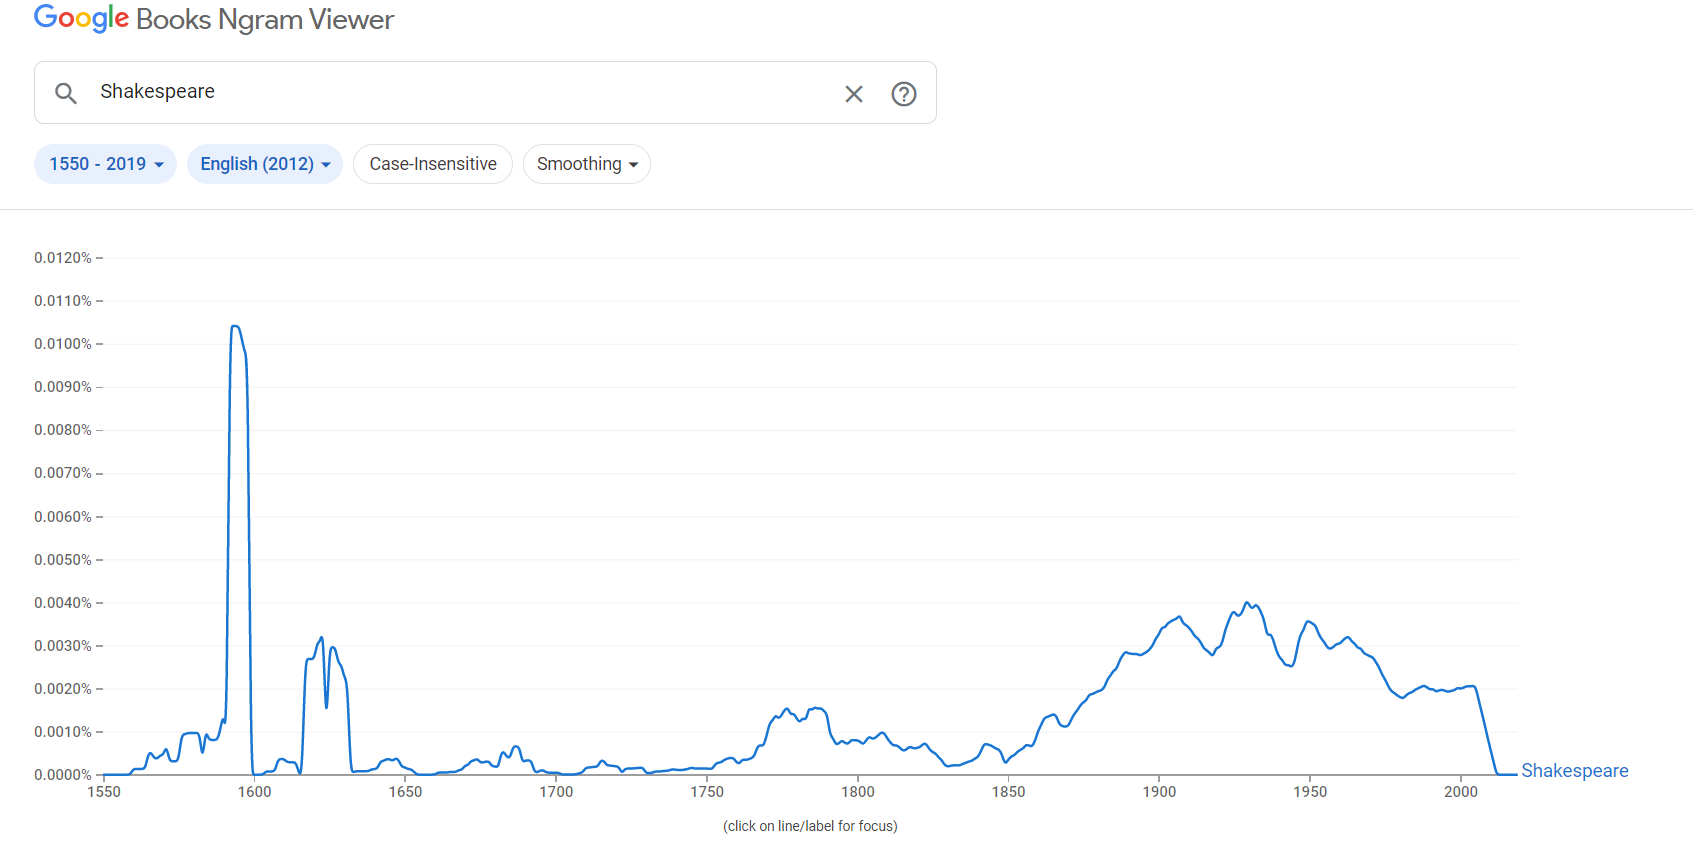Click the search magnifier icon
Viewport: 1693px width, 849px height.
[x=66, y=93]
